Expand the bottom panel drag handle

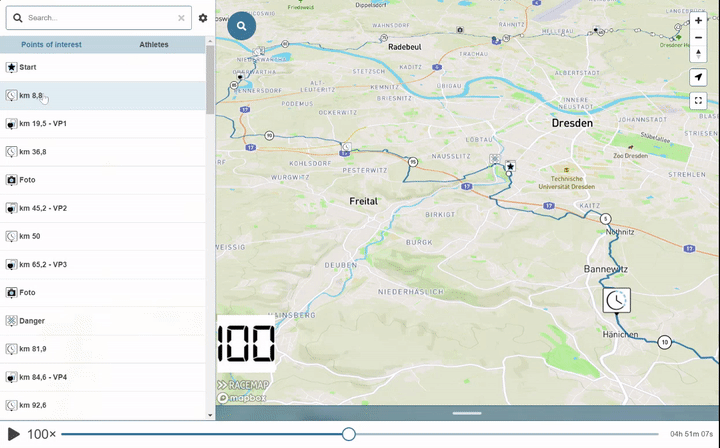[467, 412]
